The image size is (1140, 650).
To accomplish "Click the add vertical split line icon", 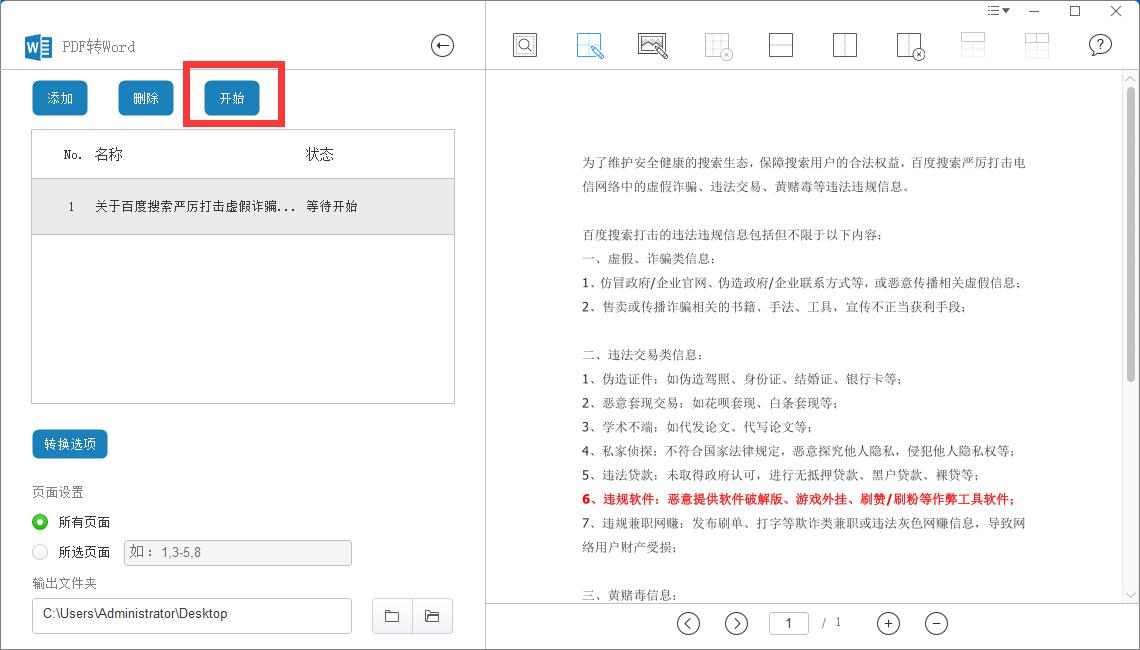I will point(845,45).
